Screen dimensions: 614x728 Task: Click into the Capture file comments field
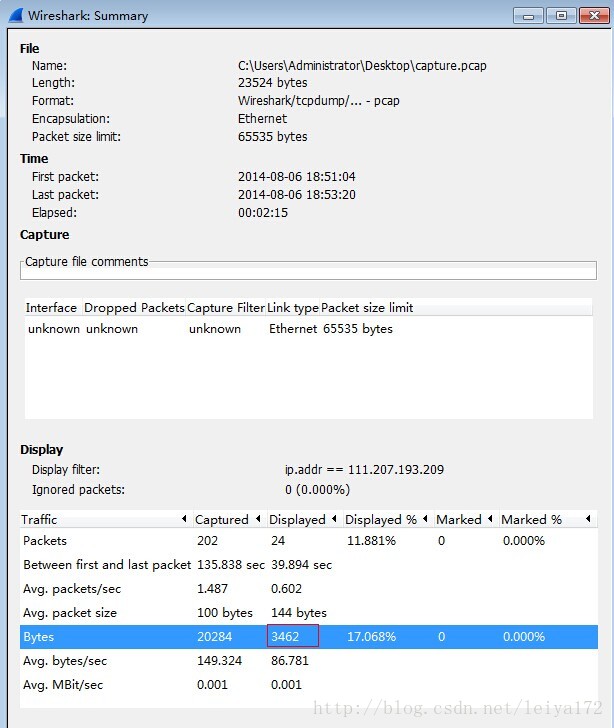pos(308,271)
